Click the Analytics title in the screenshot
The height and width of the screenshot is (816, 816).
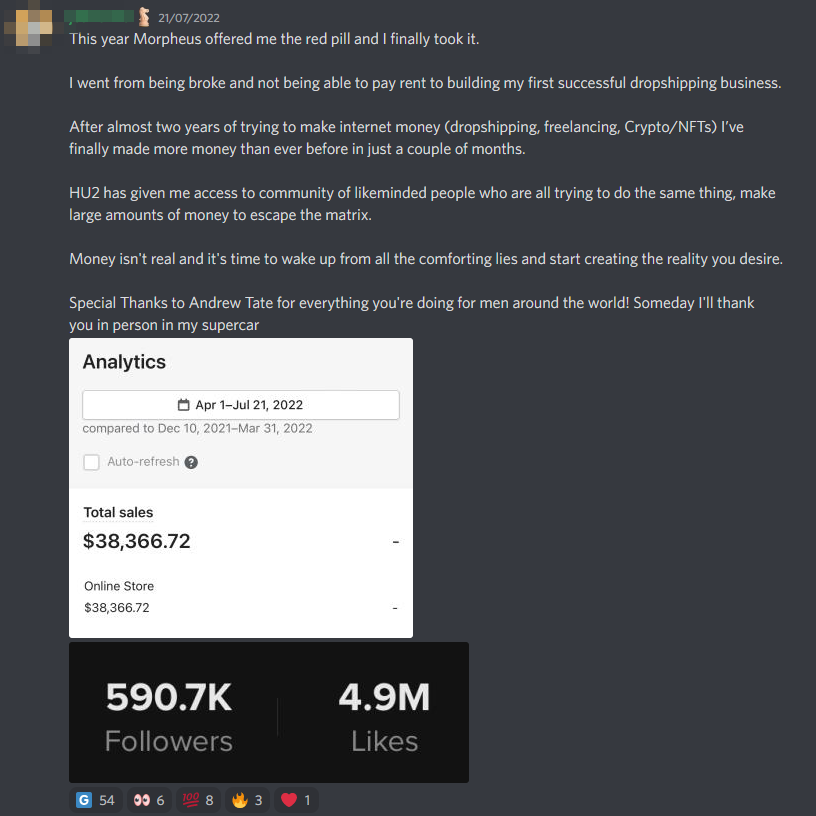coord(124,362)
